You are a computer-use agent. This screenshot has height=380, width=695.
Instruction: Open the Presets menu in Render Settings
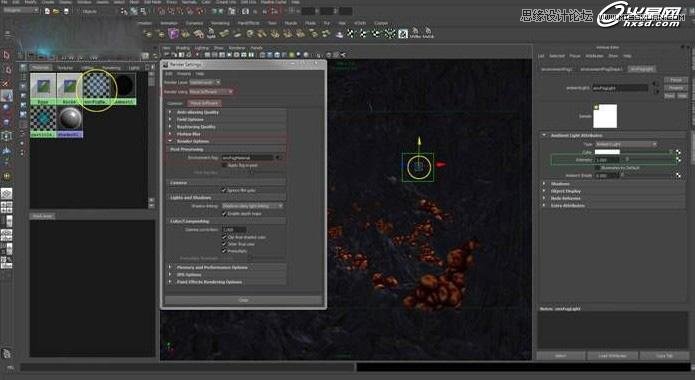pos(184,74)
